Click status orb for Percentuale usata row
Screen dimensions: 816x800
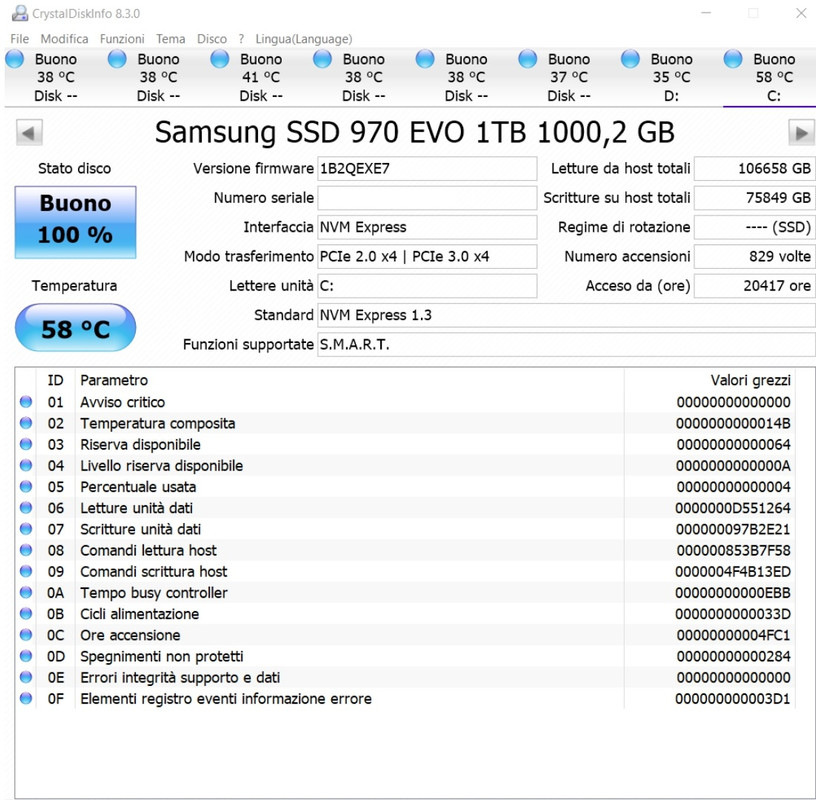(26, 487)
